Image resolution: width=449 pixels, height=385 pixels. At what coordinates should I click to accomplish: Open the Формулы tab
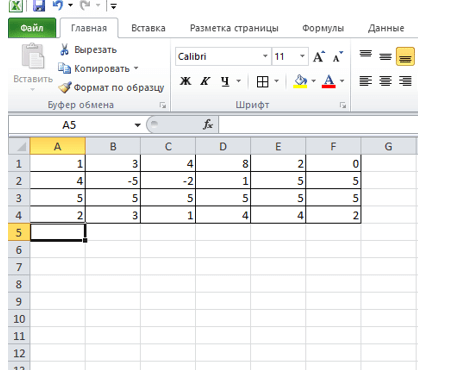pyautogui.click(x=323, y=28)
